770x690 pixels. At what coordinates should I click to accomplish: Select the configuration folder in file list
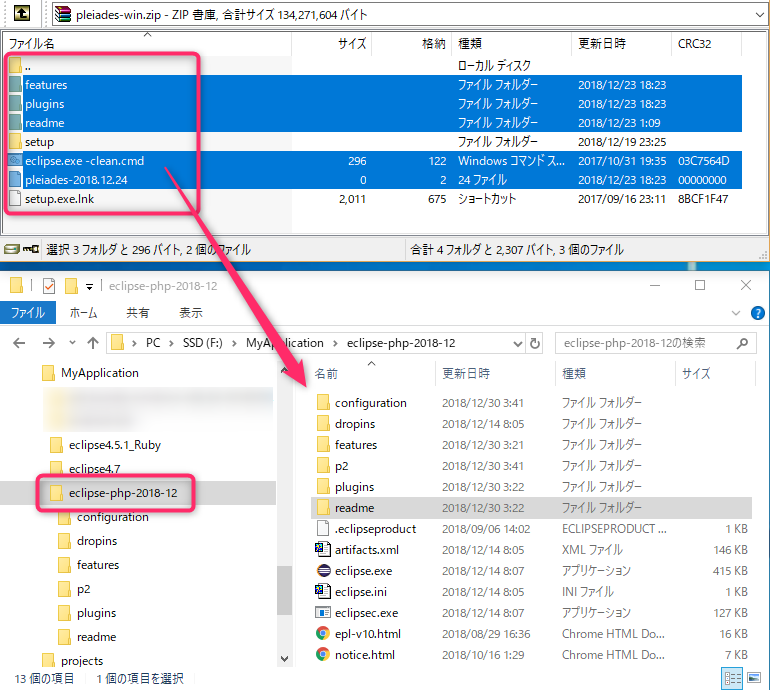coord(531,403)
